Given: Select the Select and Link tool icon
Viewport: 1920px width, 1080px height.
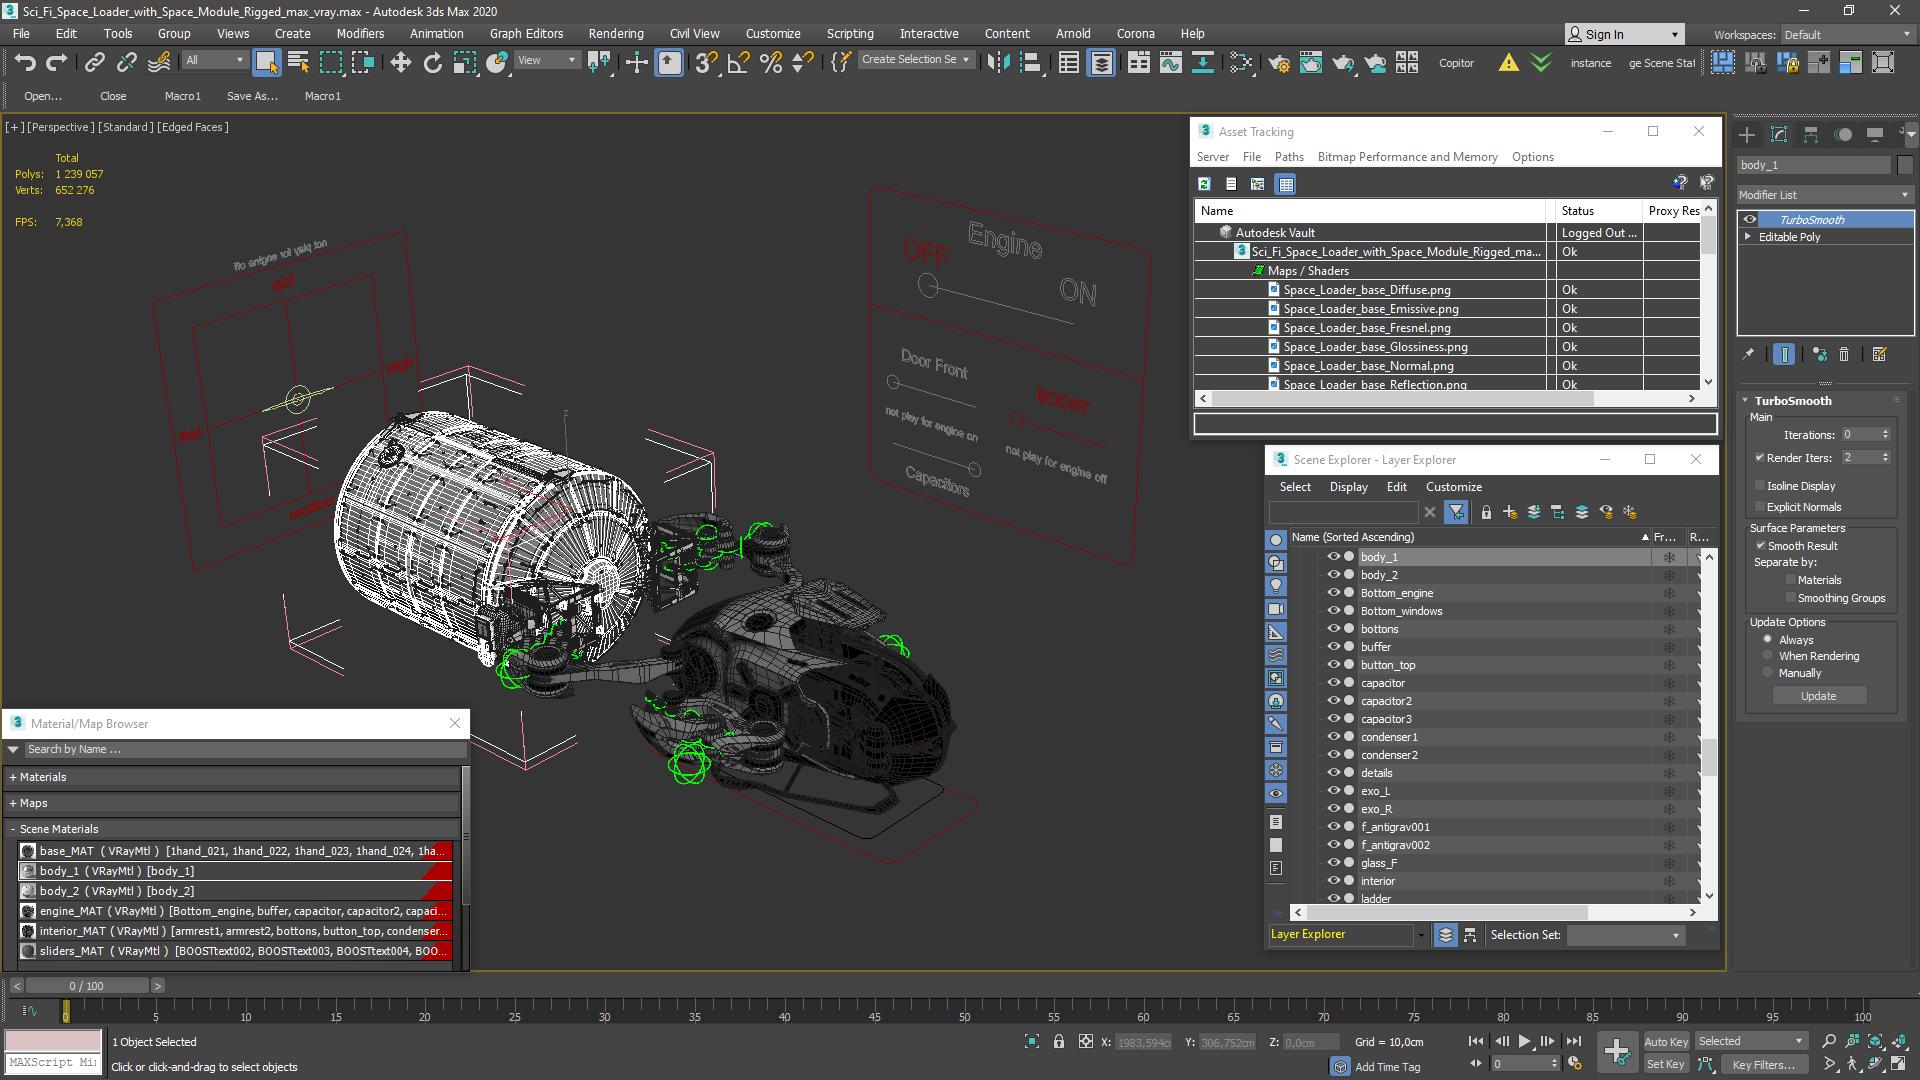Looking at the screenshot, I should [x=95, y=62].
